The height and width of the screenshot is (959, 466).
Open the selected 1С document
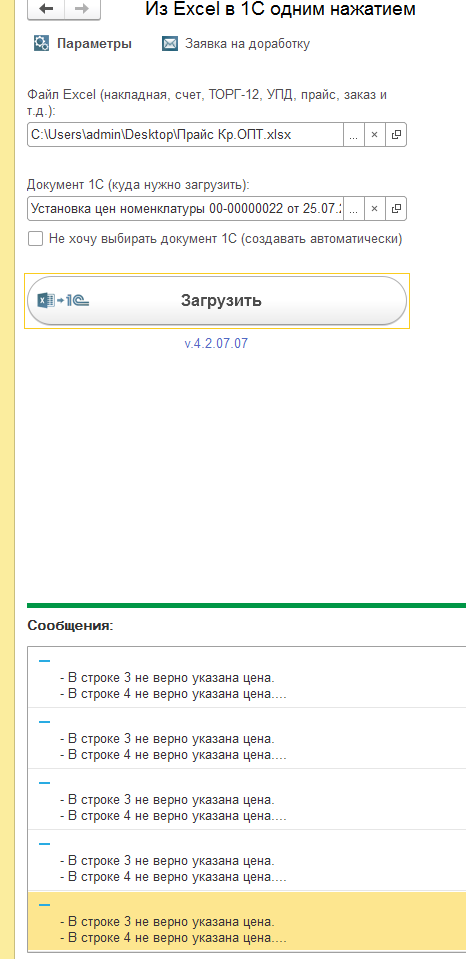tap(396, 209)
